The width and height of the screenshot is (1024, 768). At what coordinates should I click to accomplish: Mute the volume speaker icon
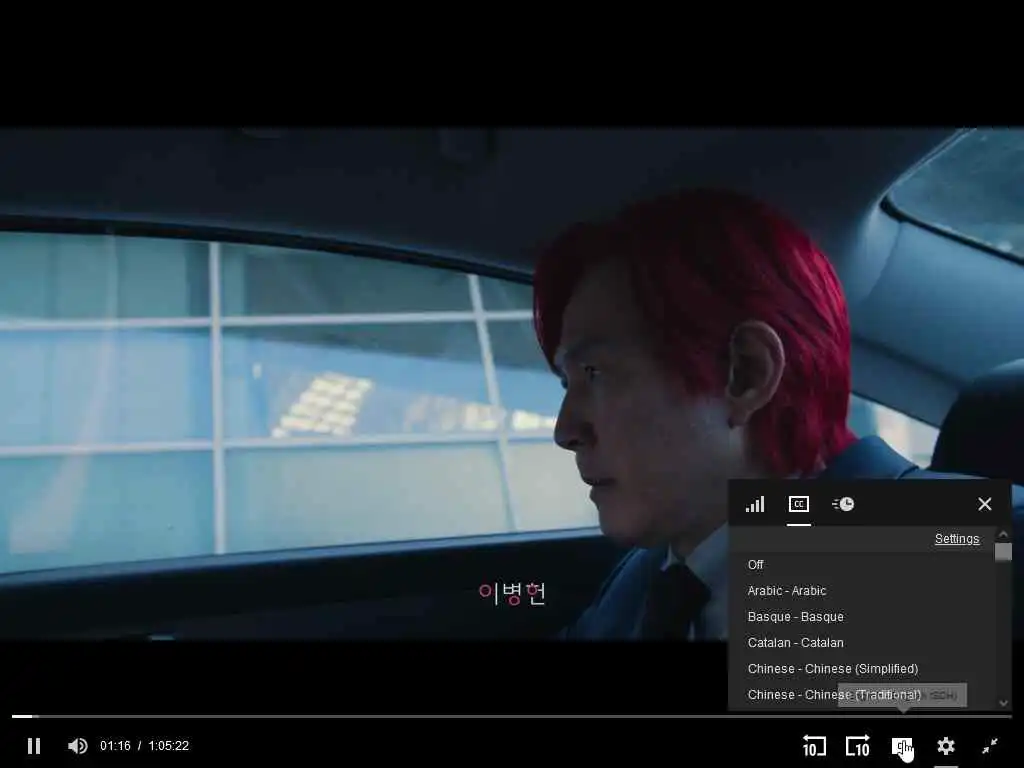point(78,746)
